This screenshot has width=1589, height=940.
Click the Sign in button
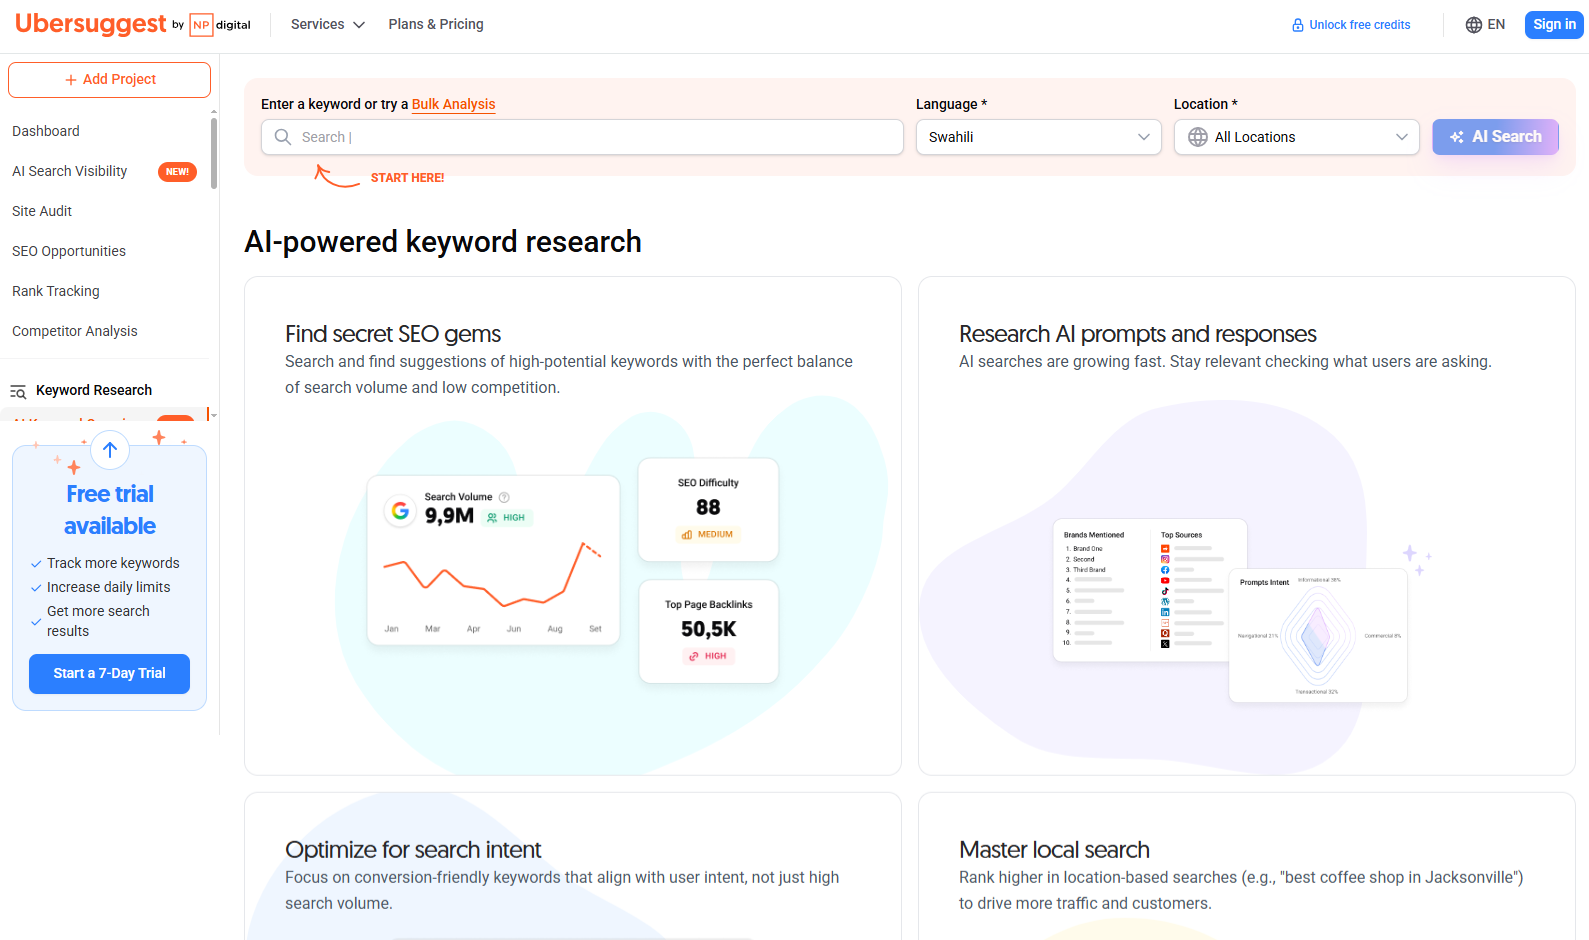(x=1554, y=25)
